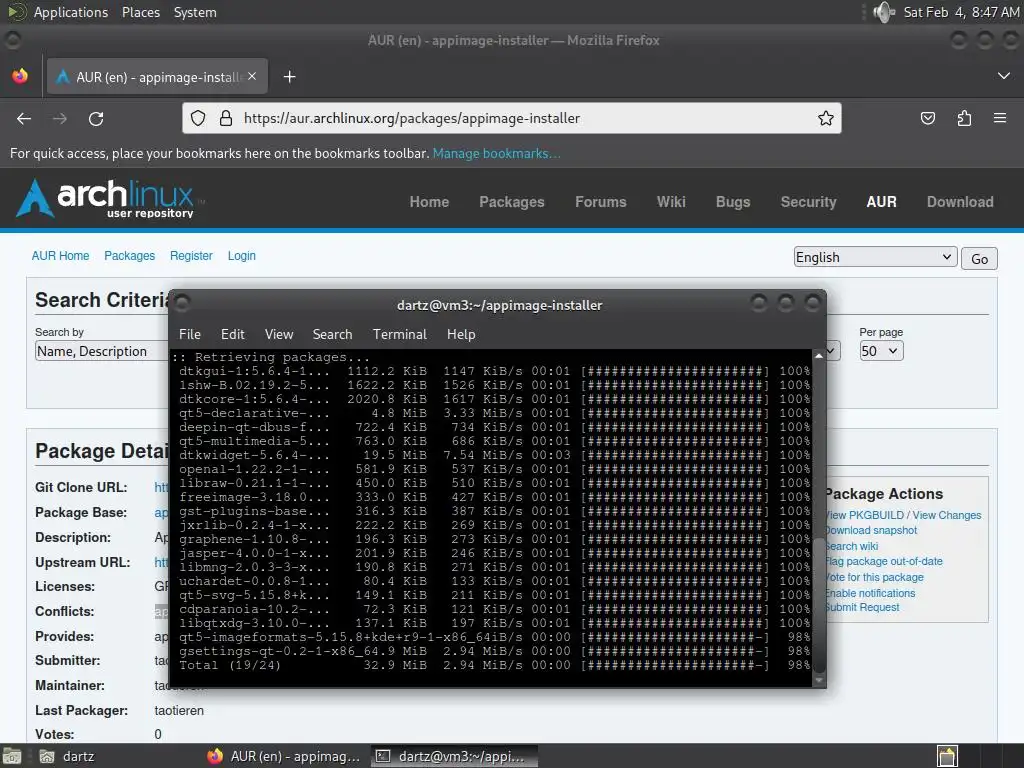Open the terminal File menu
Viewport: 1024px width, 768px height.
[189, 334]
